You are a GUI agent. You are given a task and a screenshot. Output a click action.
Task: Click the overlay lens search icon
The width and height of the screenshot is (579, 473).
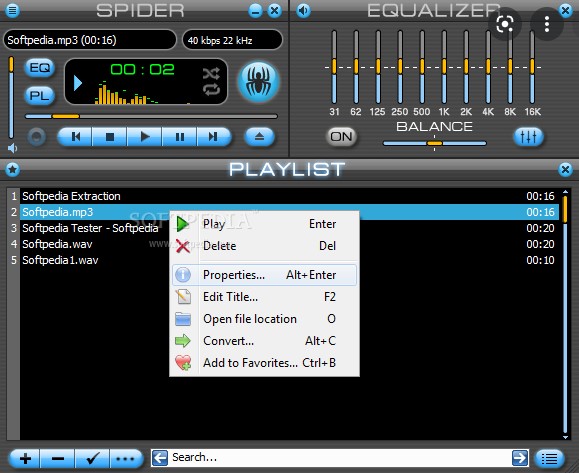click(x=505, y=24)
